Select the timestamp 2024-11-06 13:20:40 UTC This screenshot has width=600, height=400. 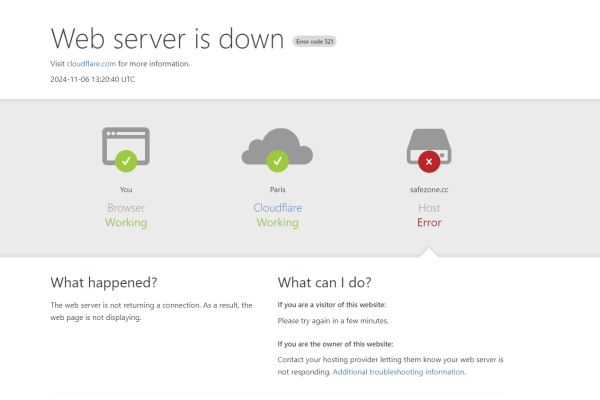[93, 79]
